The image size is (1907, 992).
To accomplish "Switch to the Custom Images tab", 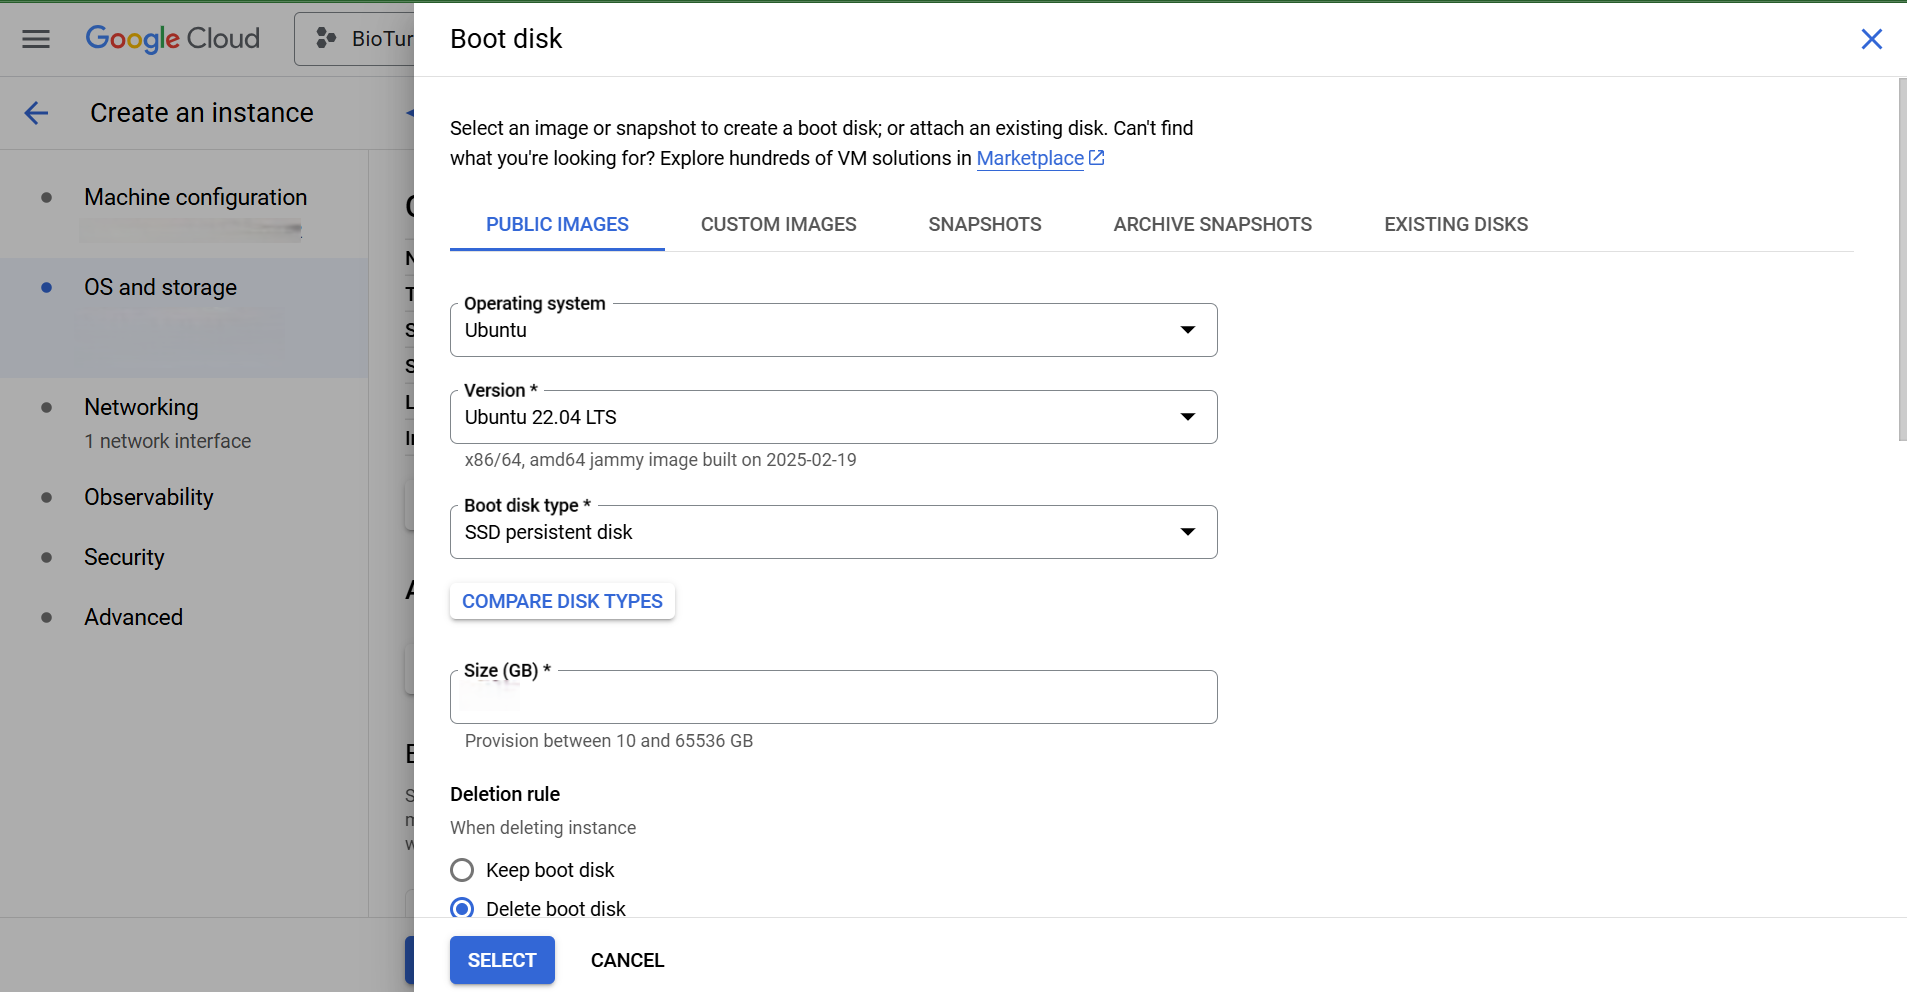I will tap(778, 225).
